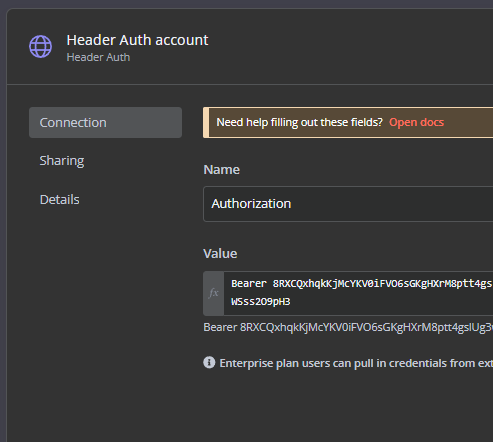493x442 pixels.
Task: Switch to the Details tab
Action: (x=60, y=200)
